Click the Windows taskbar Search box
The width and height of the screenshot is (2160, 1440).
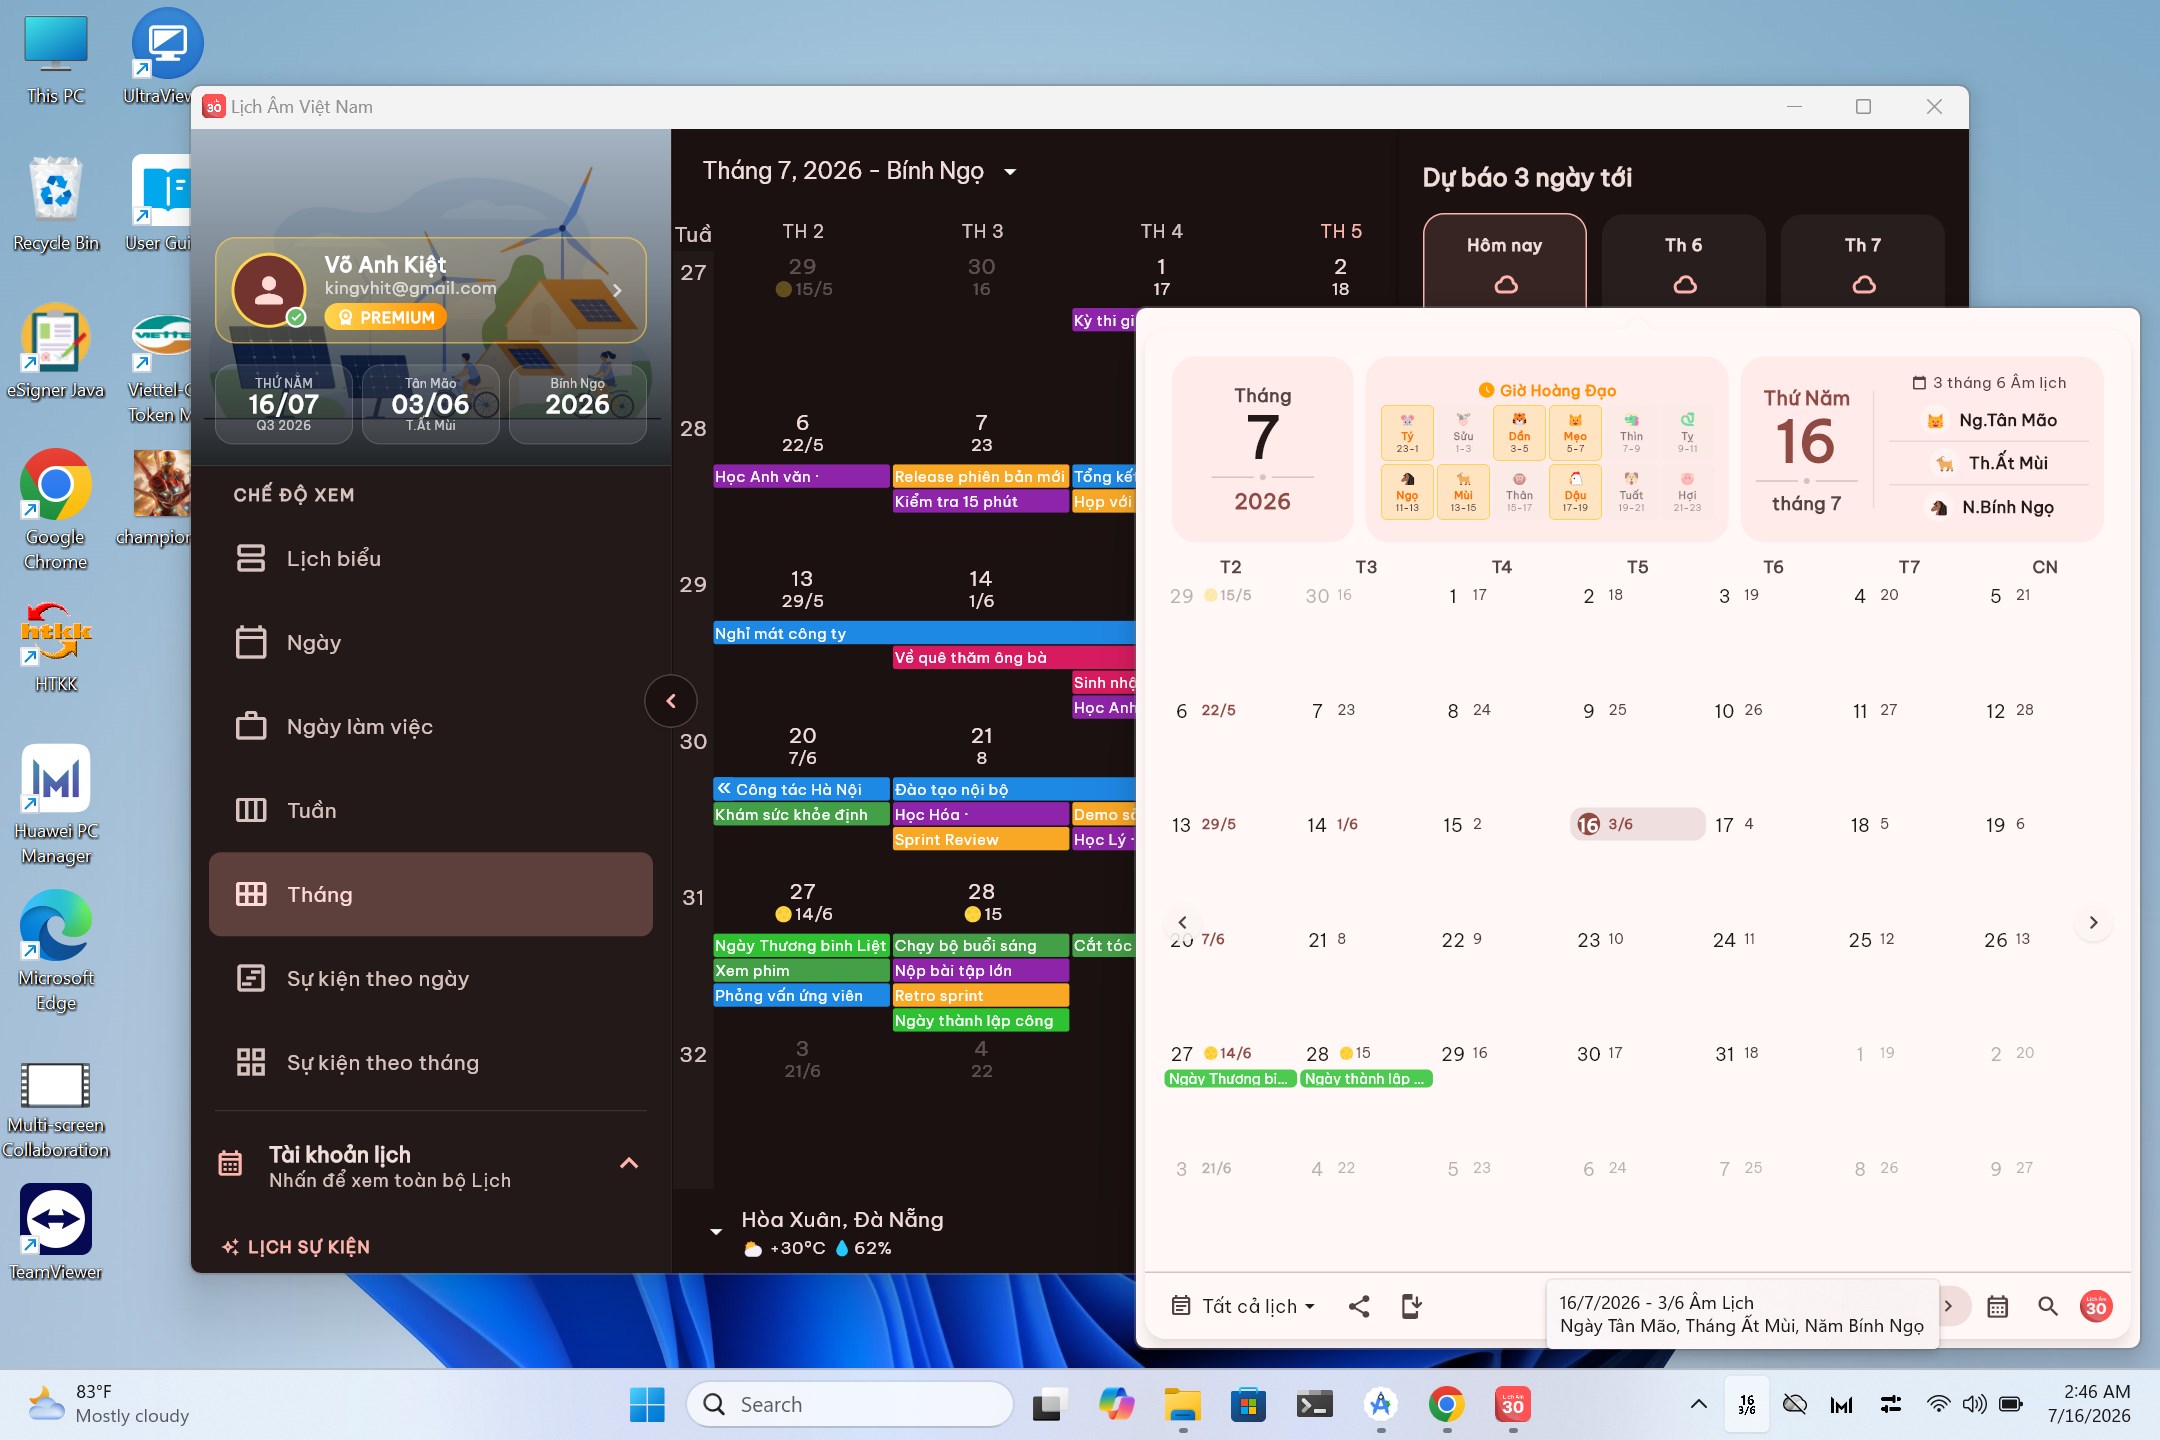click(849, 1404)
